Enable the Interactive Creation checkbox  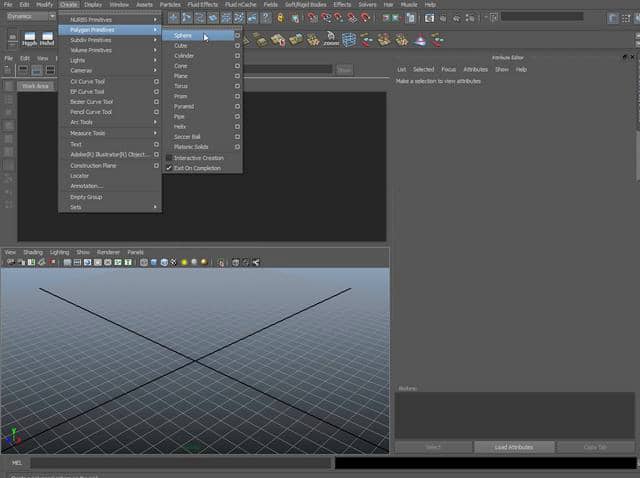(168, 158)
